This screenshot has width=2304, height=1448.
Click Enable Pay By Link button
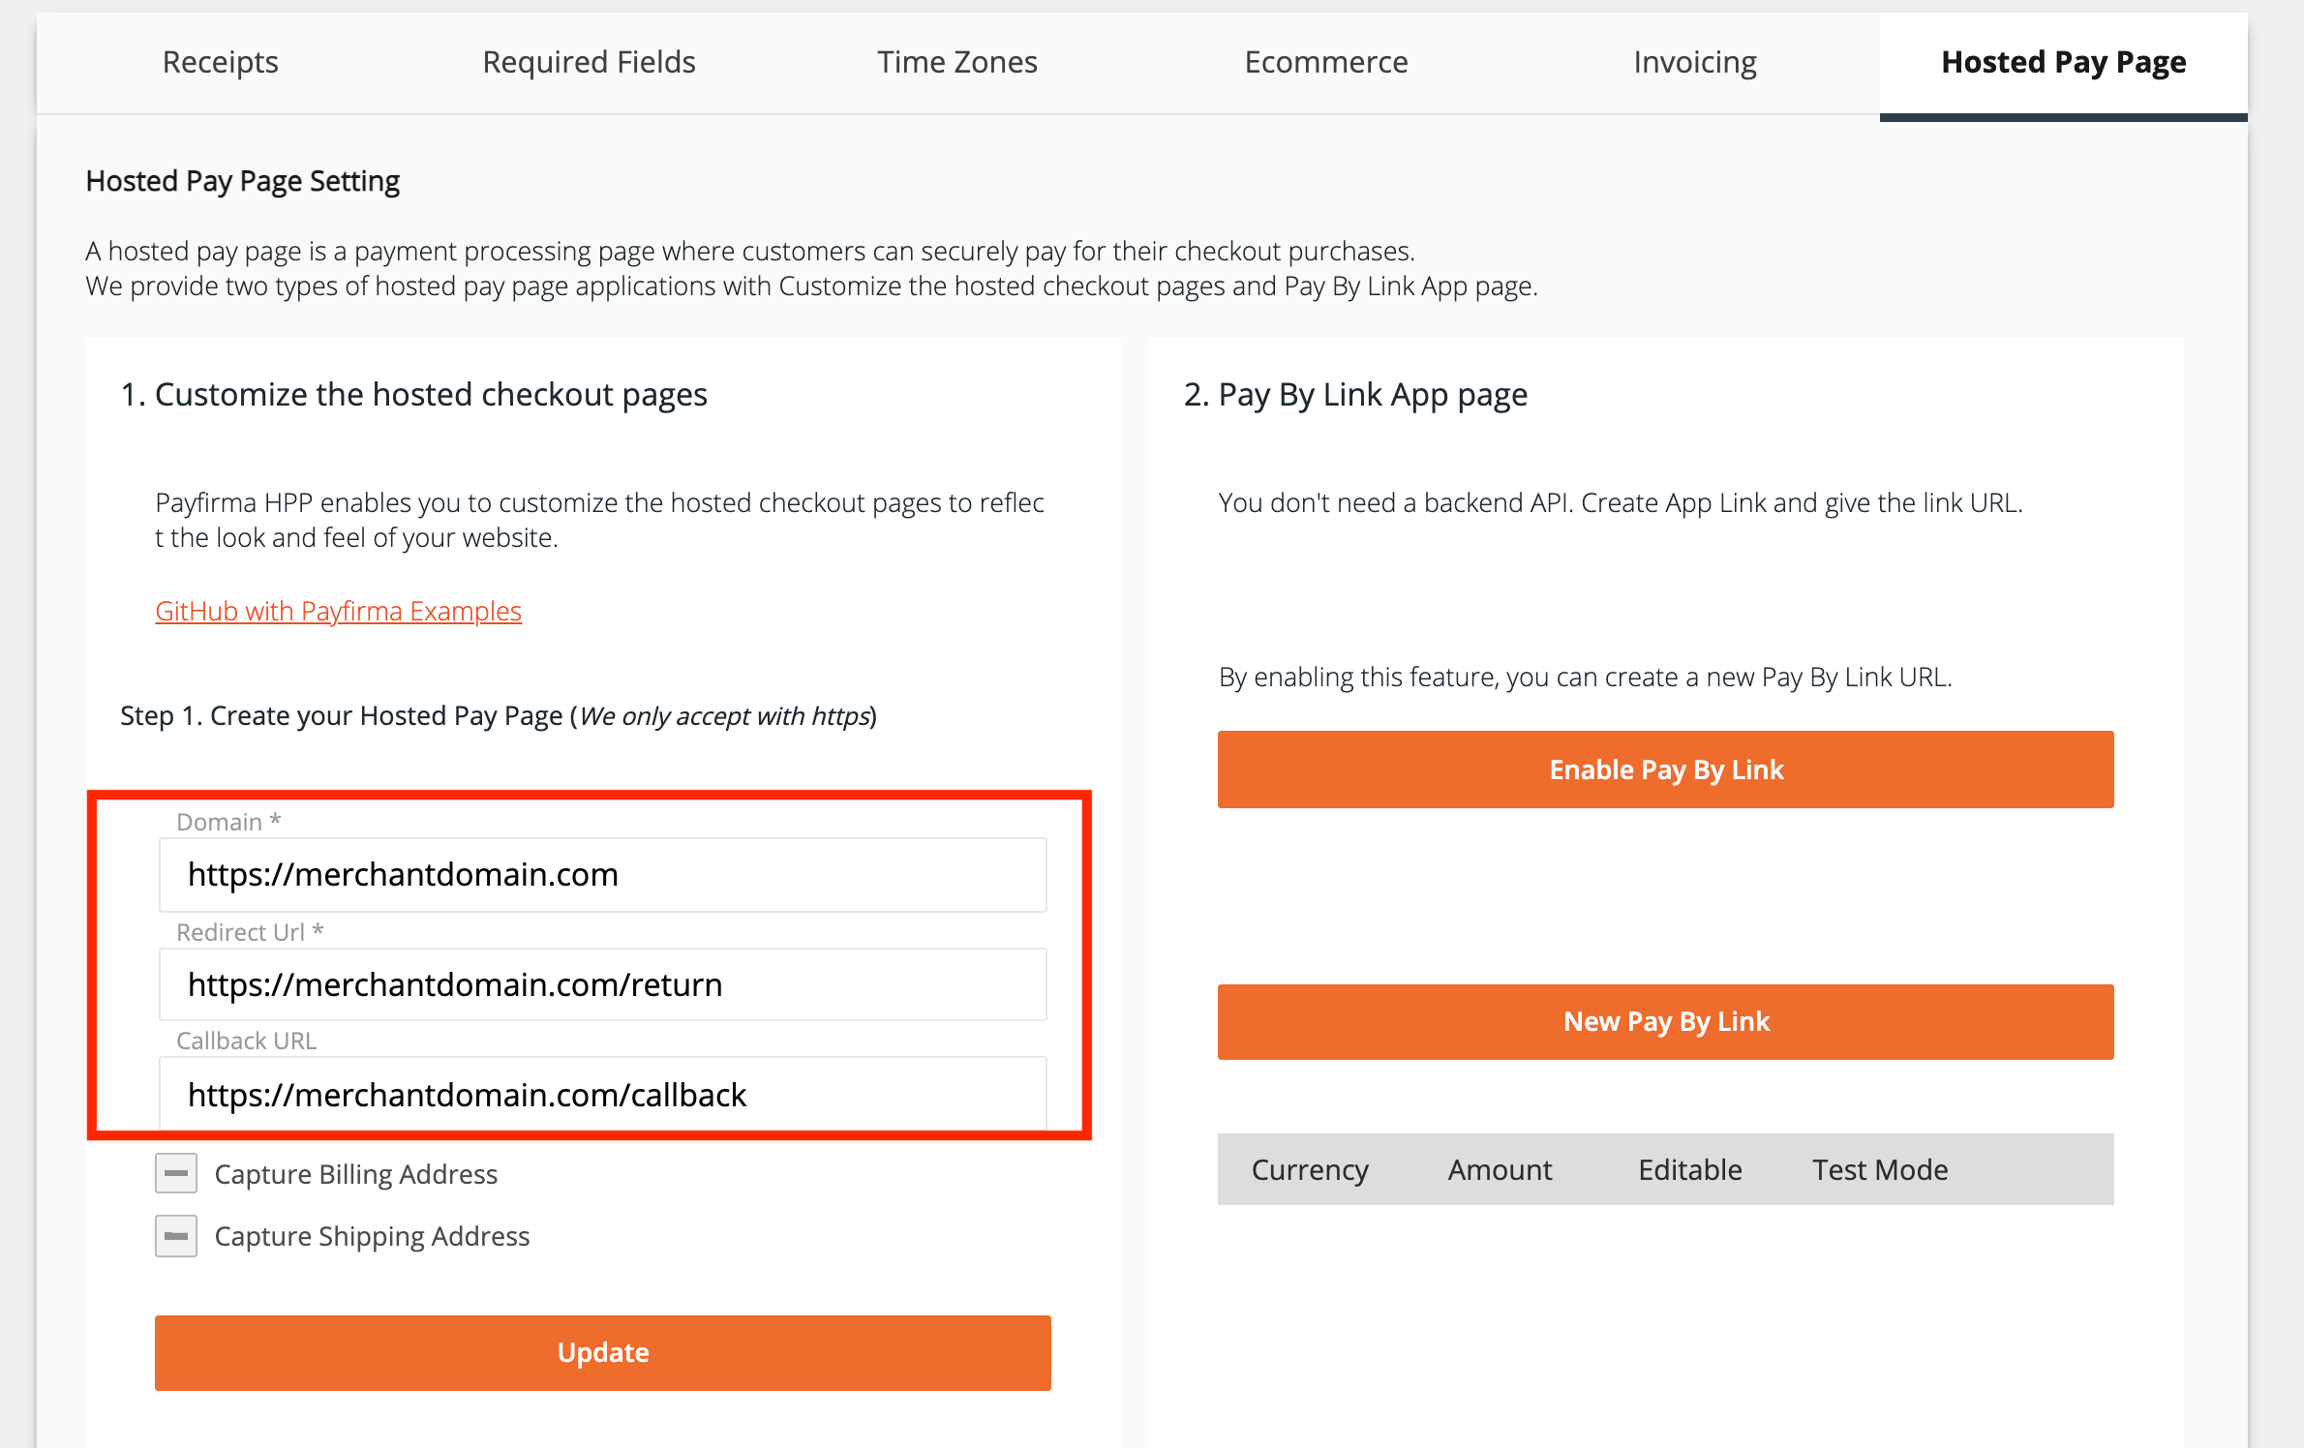point(1665,769)
